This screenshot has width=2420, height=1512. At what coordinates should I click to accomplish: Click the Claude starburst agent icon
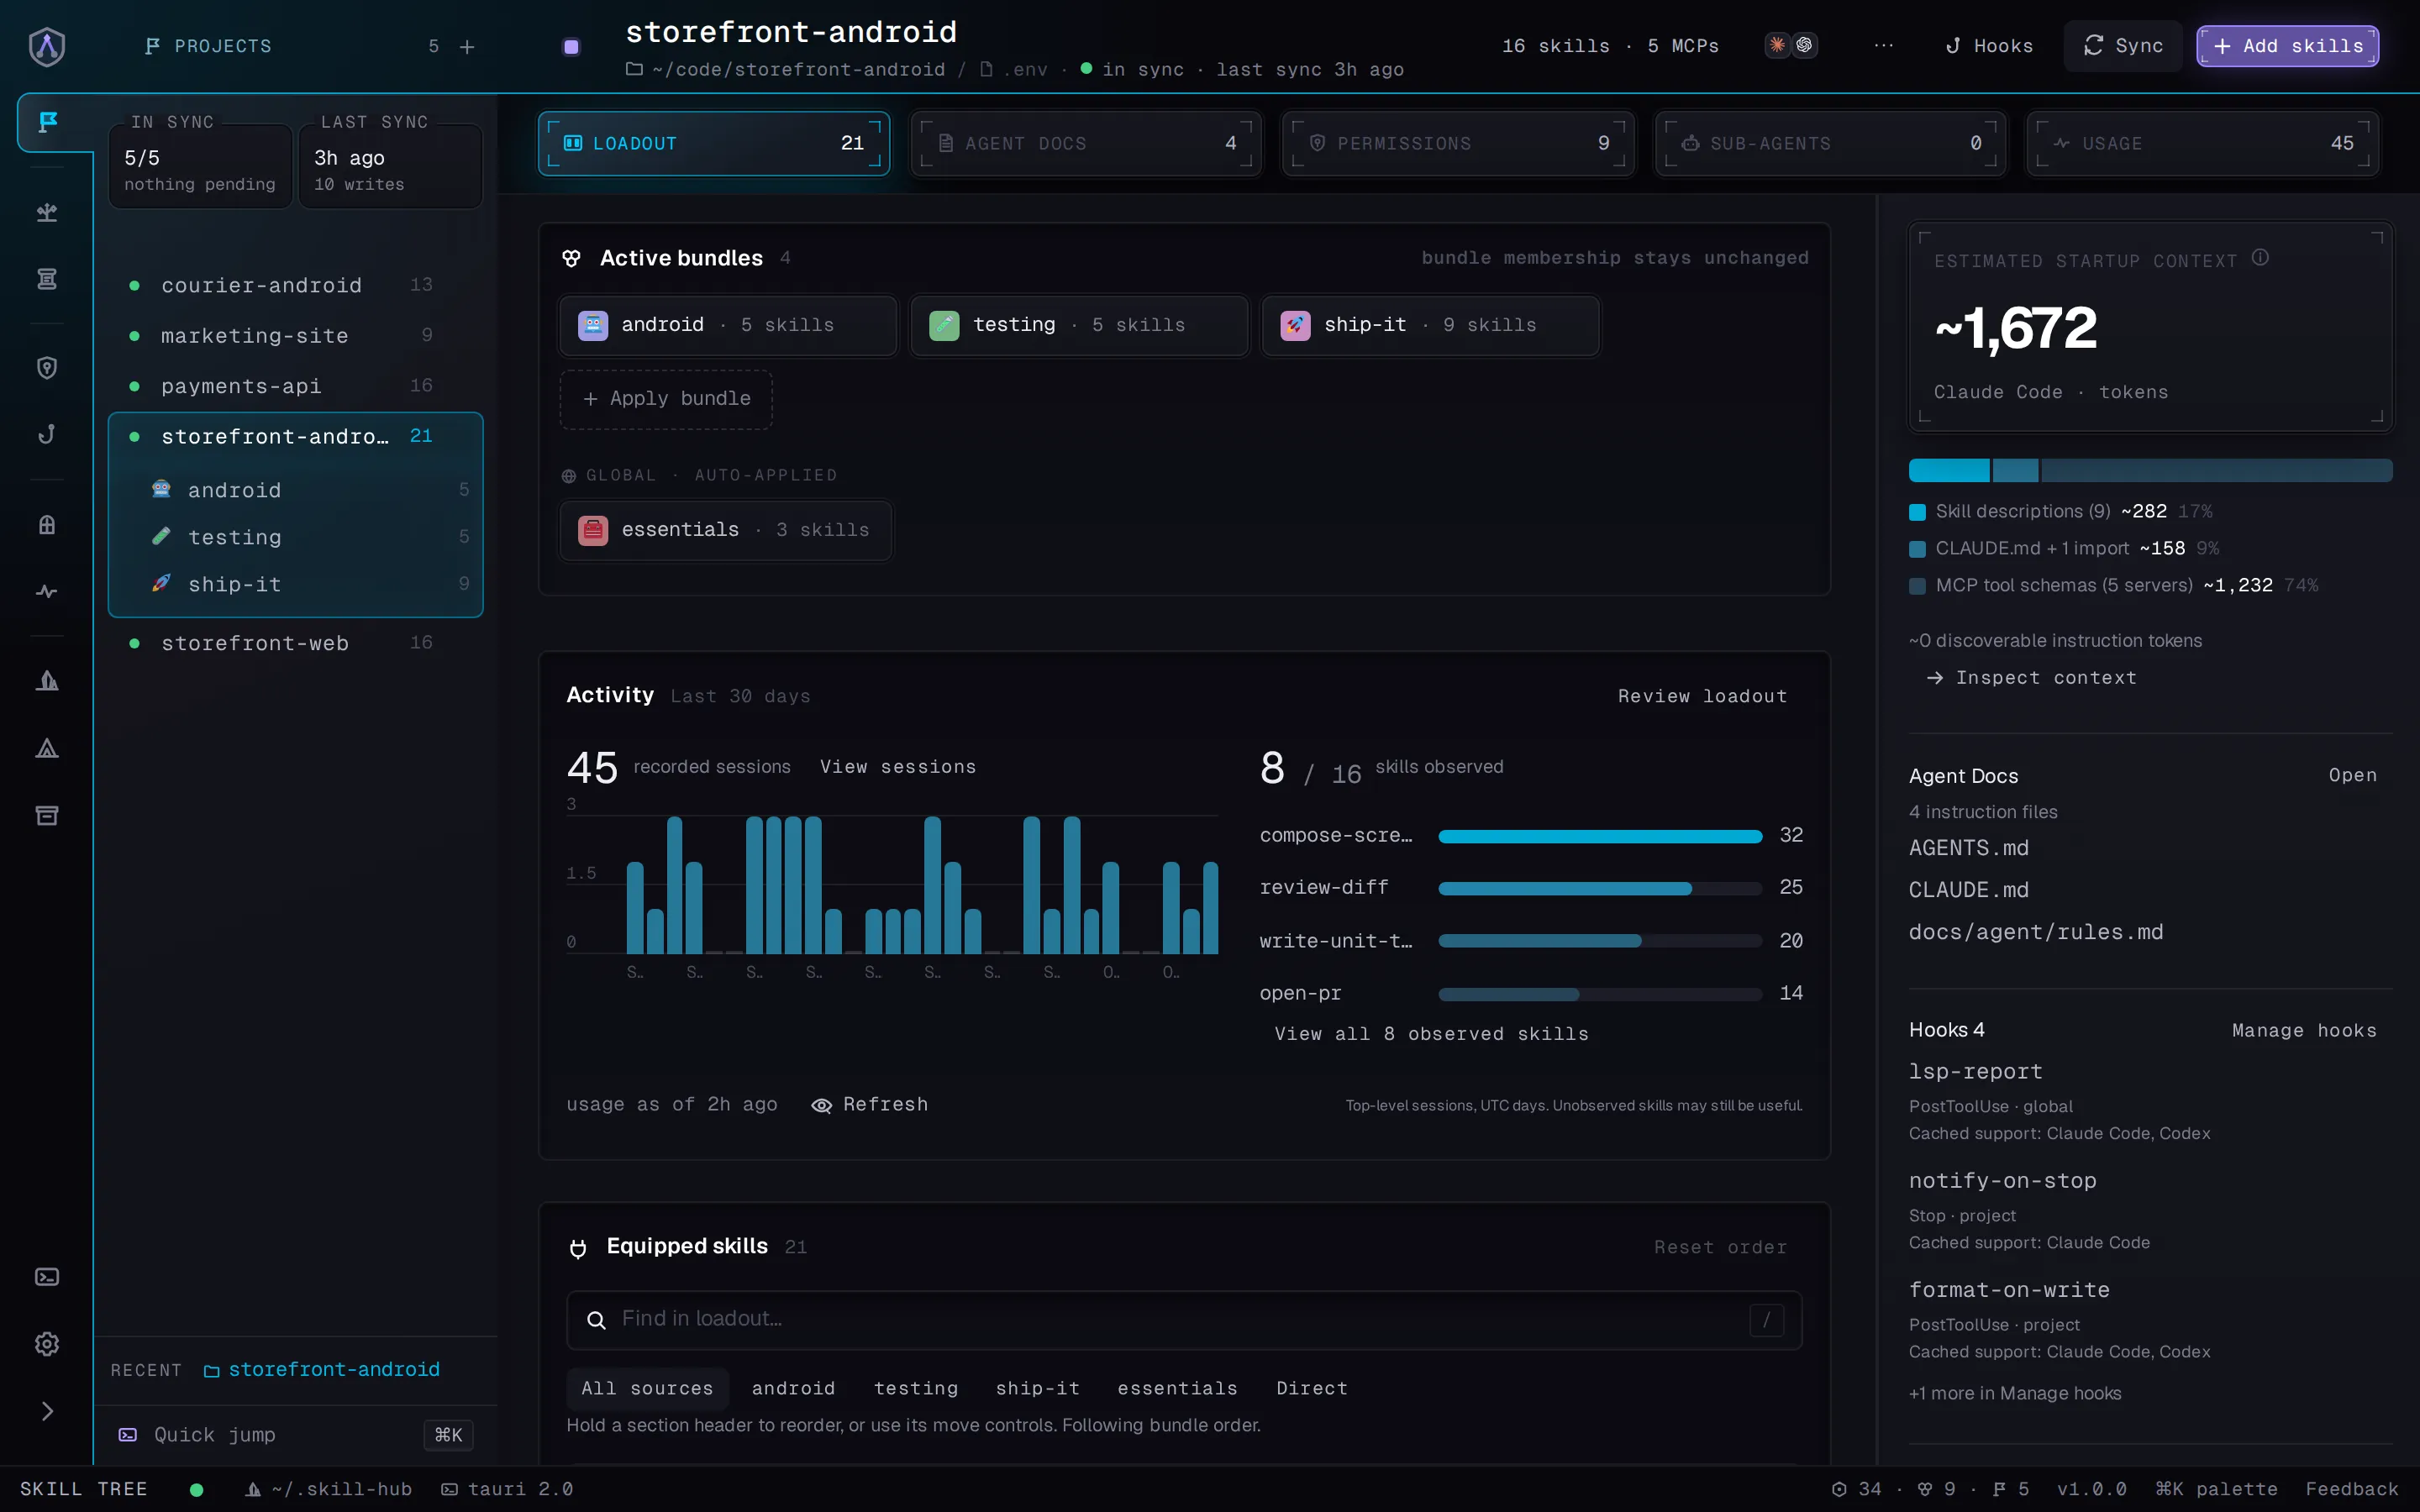1777,45
